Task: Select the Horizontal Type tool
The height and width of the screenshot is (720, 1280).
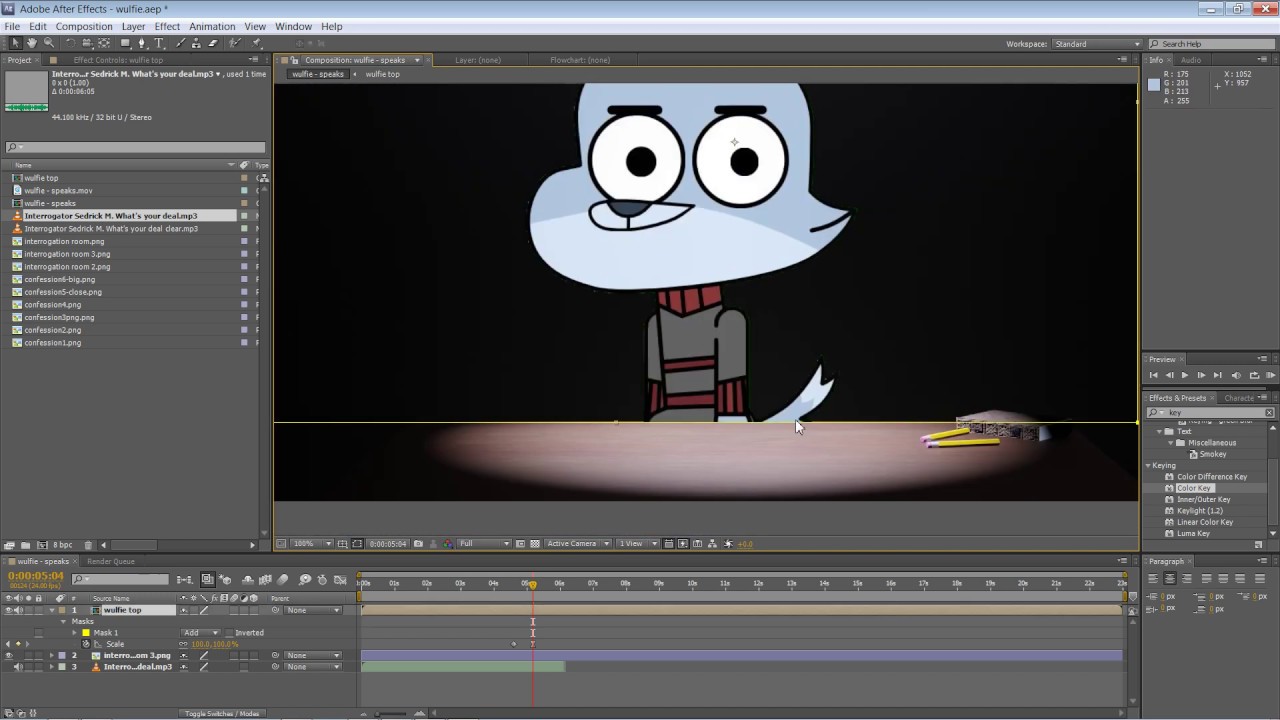Action: (159, 43)
